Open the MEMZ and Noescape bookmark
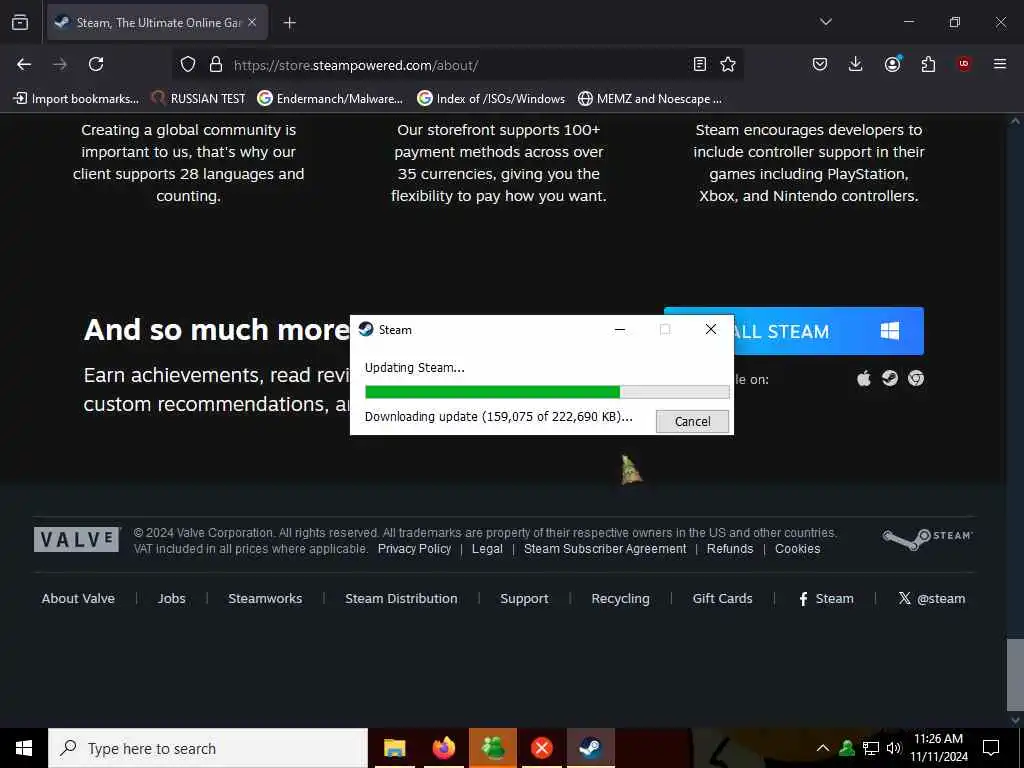This screenshot has width=1024, height=768. (x=650, y=99)
